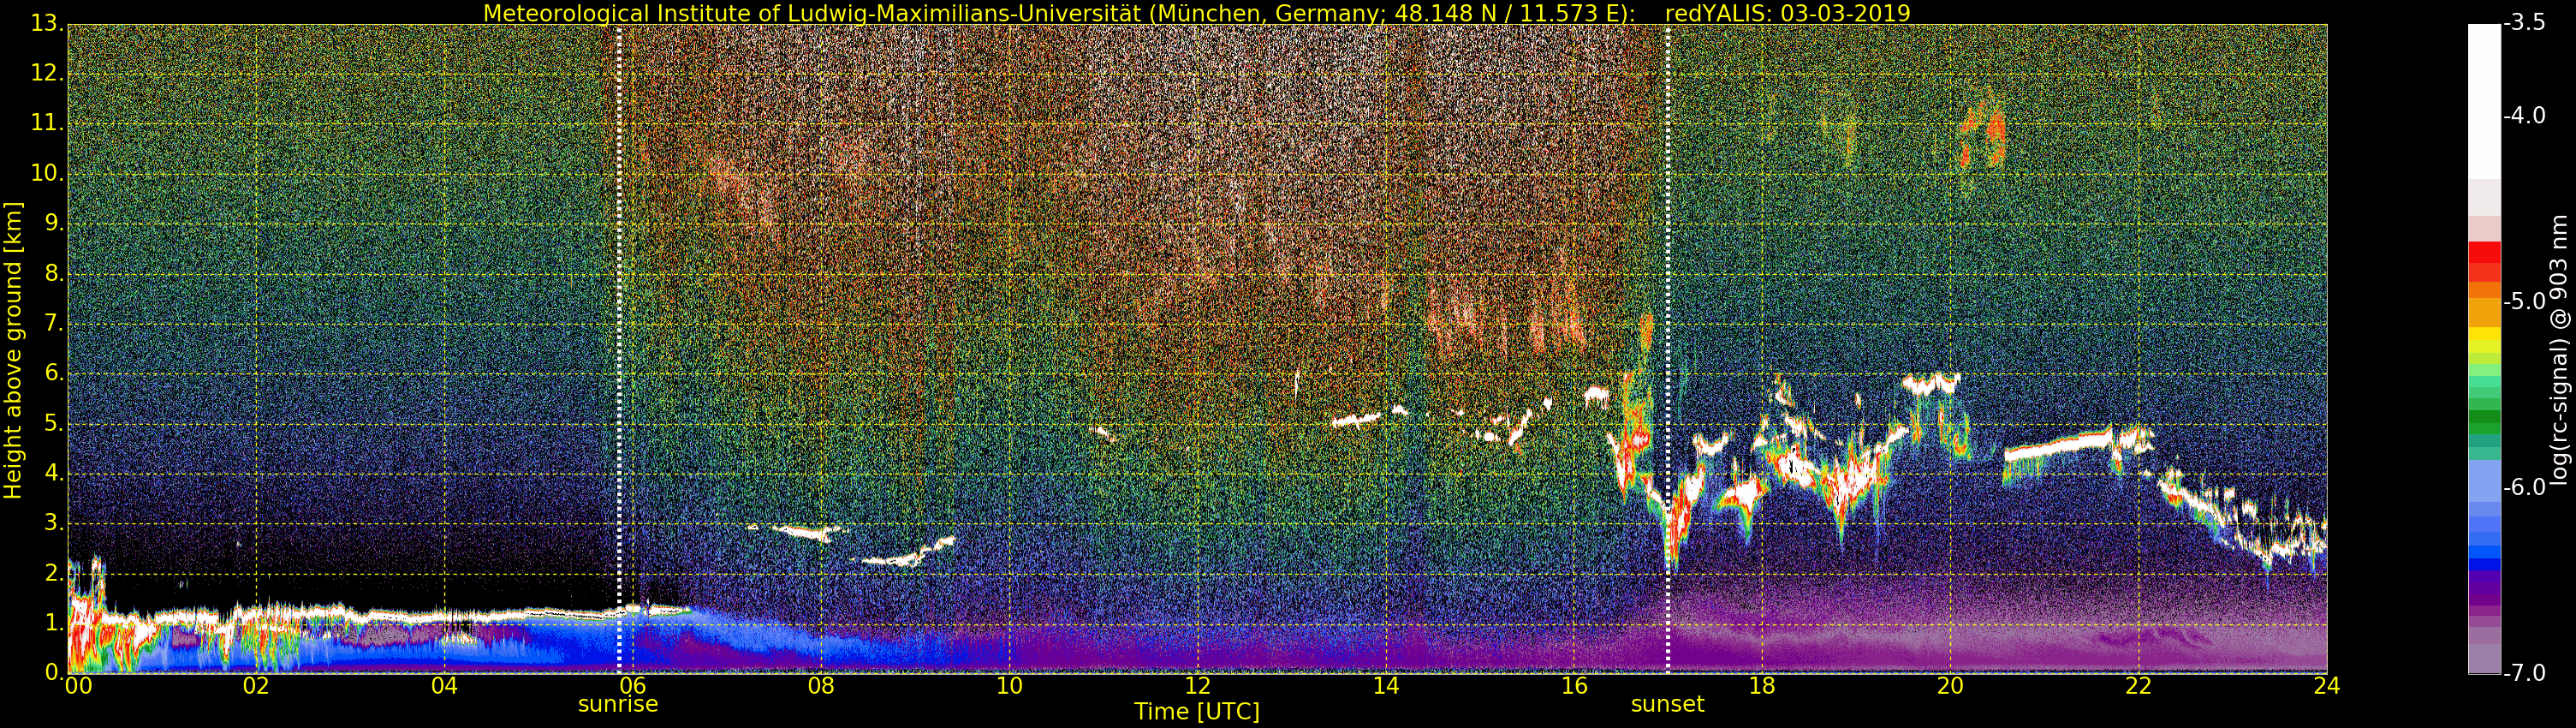Image resolution: width=2576 pixels, height=728 pixels.
Task: Click the '3.' height axis tick label
Action: [x=54, y=524]
